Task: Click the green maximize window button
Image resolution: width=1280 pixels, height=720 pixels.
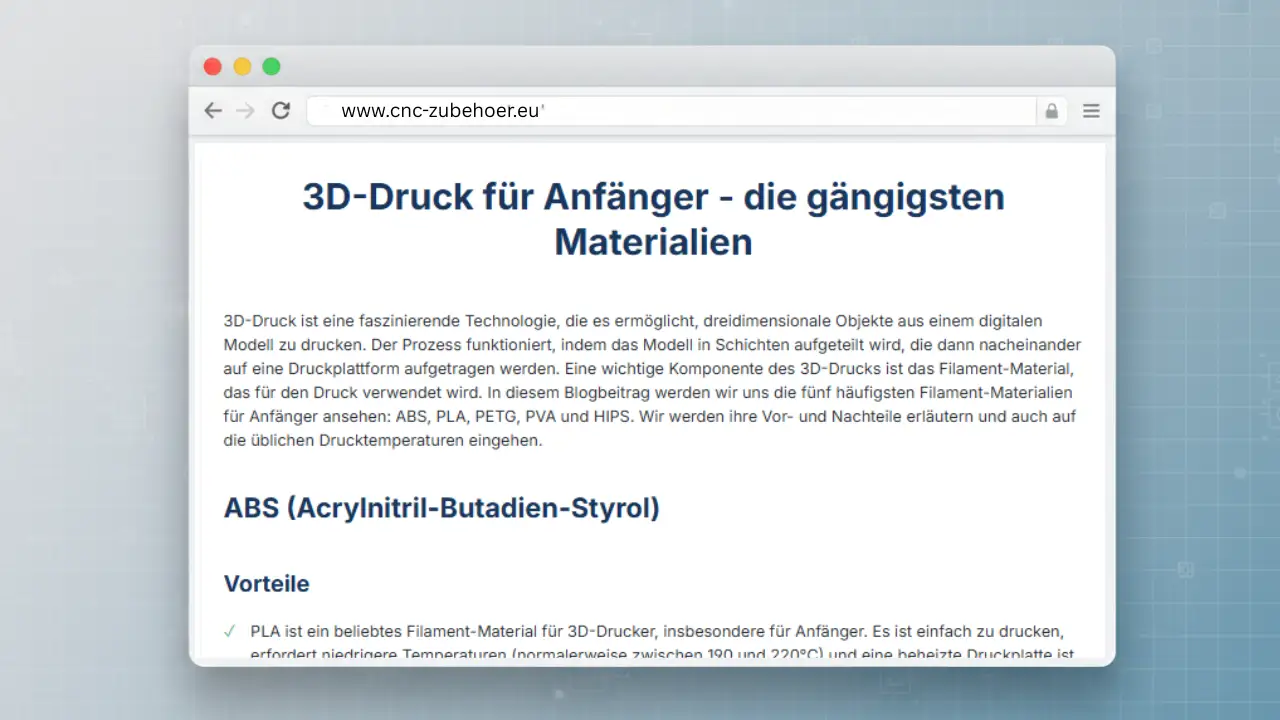Action: pyautogui.click(x=271, y=67)
